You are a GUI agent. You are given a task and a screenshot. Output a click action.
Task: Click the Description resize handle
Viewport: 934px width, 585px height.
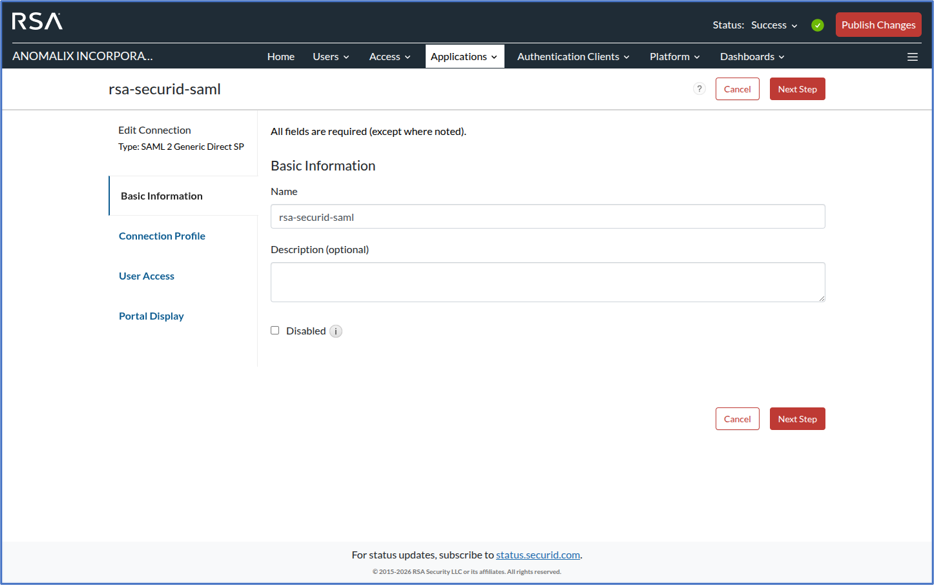[x=821, y=298]
